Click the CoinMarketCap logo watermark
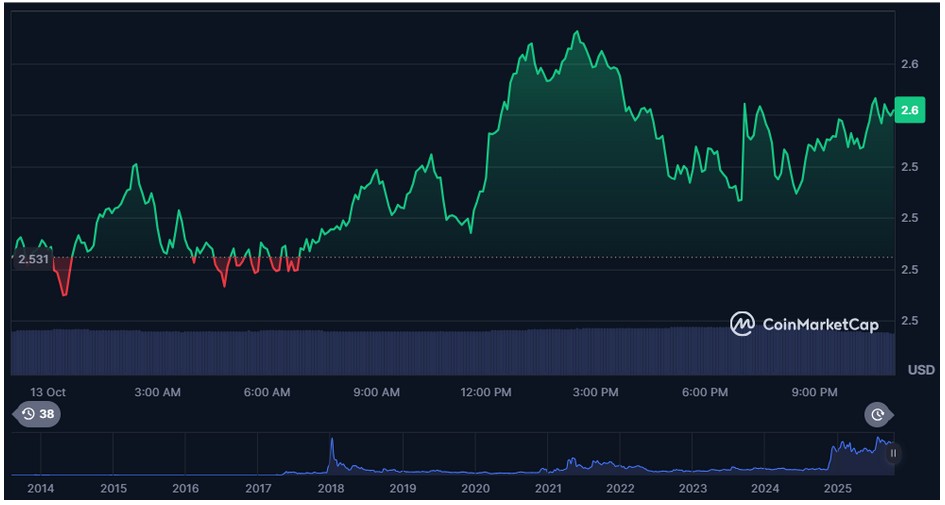 pyautogui.click(x=804, y=323)
